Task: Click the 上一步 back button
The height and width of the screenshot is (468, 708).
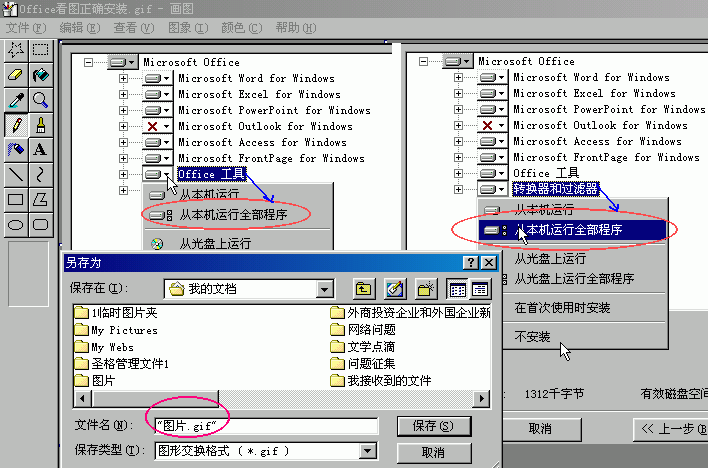Action: tap(671, 429)
